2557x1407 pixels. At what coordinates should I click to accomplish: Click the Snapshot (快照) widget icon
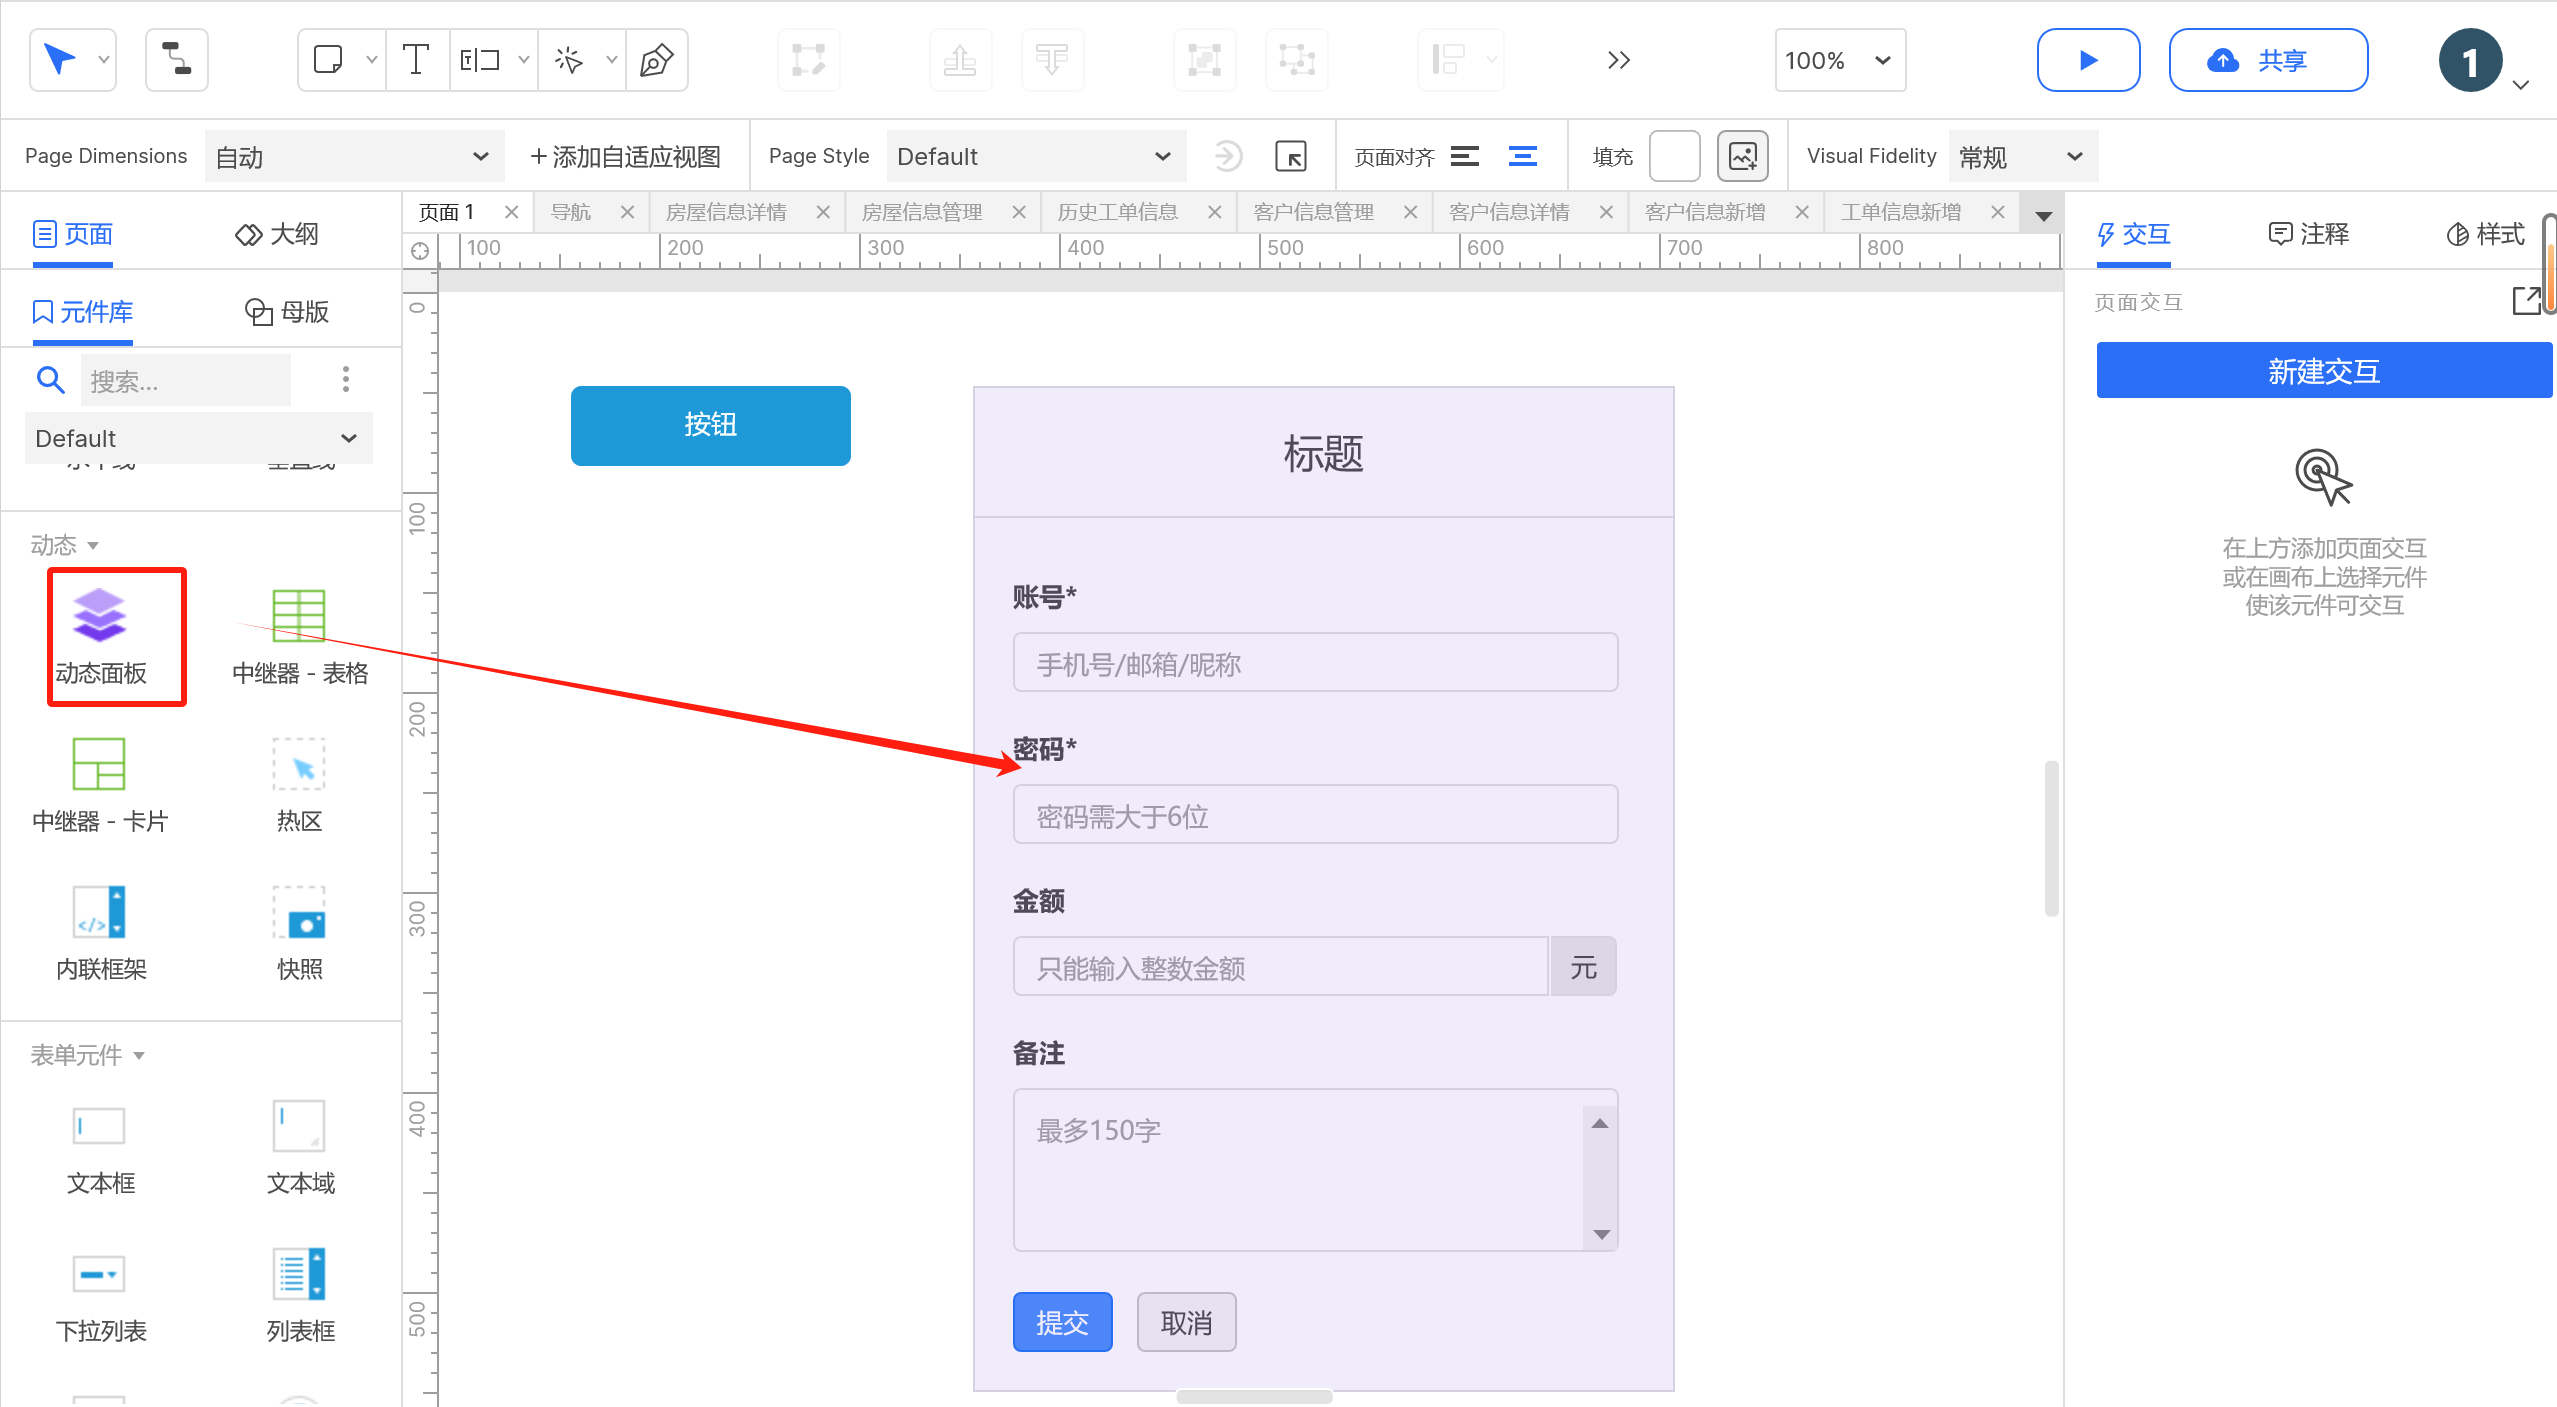[299, 912]
